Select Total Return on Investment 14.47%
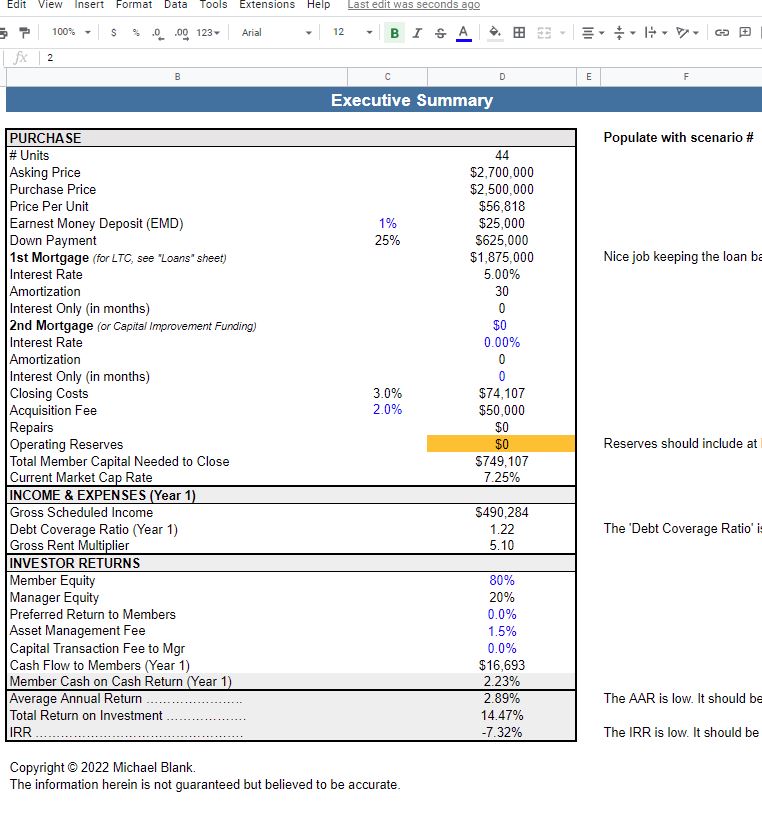The height and width of the screenshot is (820, 762). [x=502, y=715]
